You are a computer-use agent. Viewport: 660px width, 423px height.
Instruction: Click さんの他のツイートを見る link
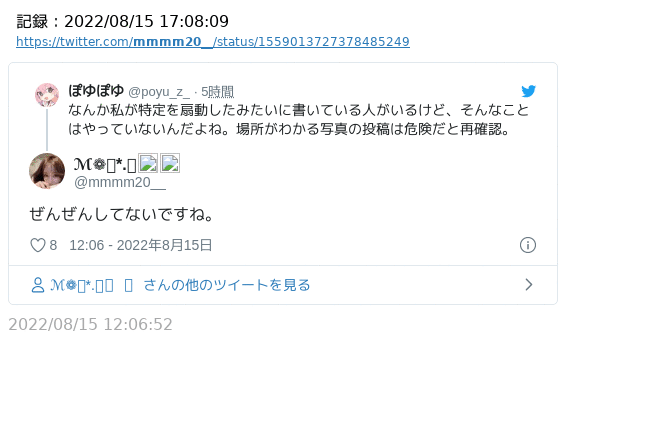[227, 285]
